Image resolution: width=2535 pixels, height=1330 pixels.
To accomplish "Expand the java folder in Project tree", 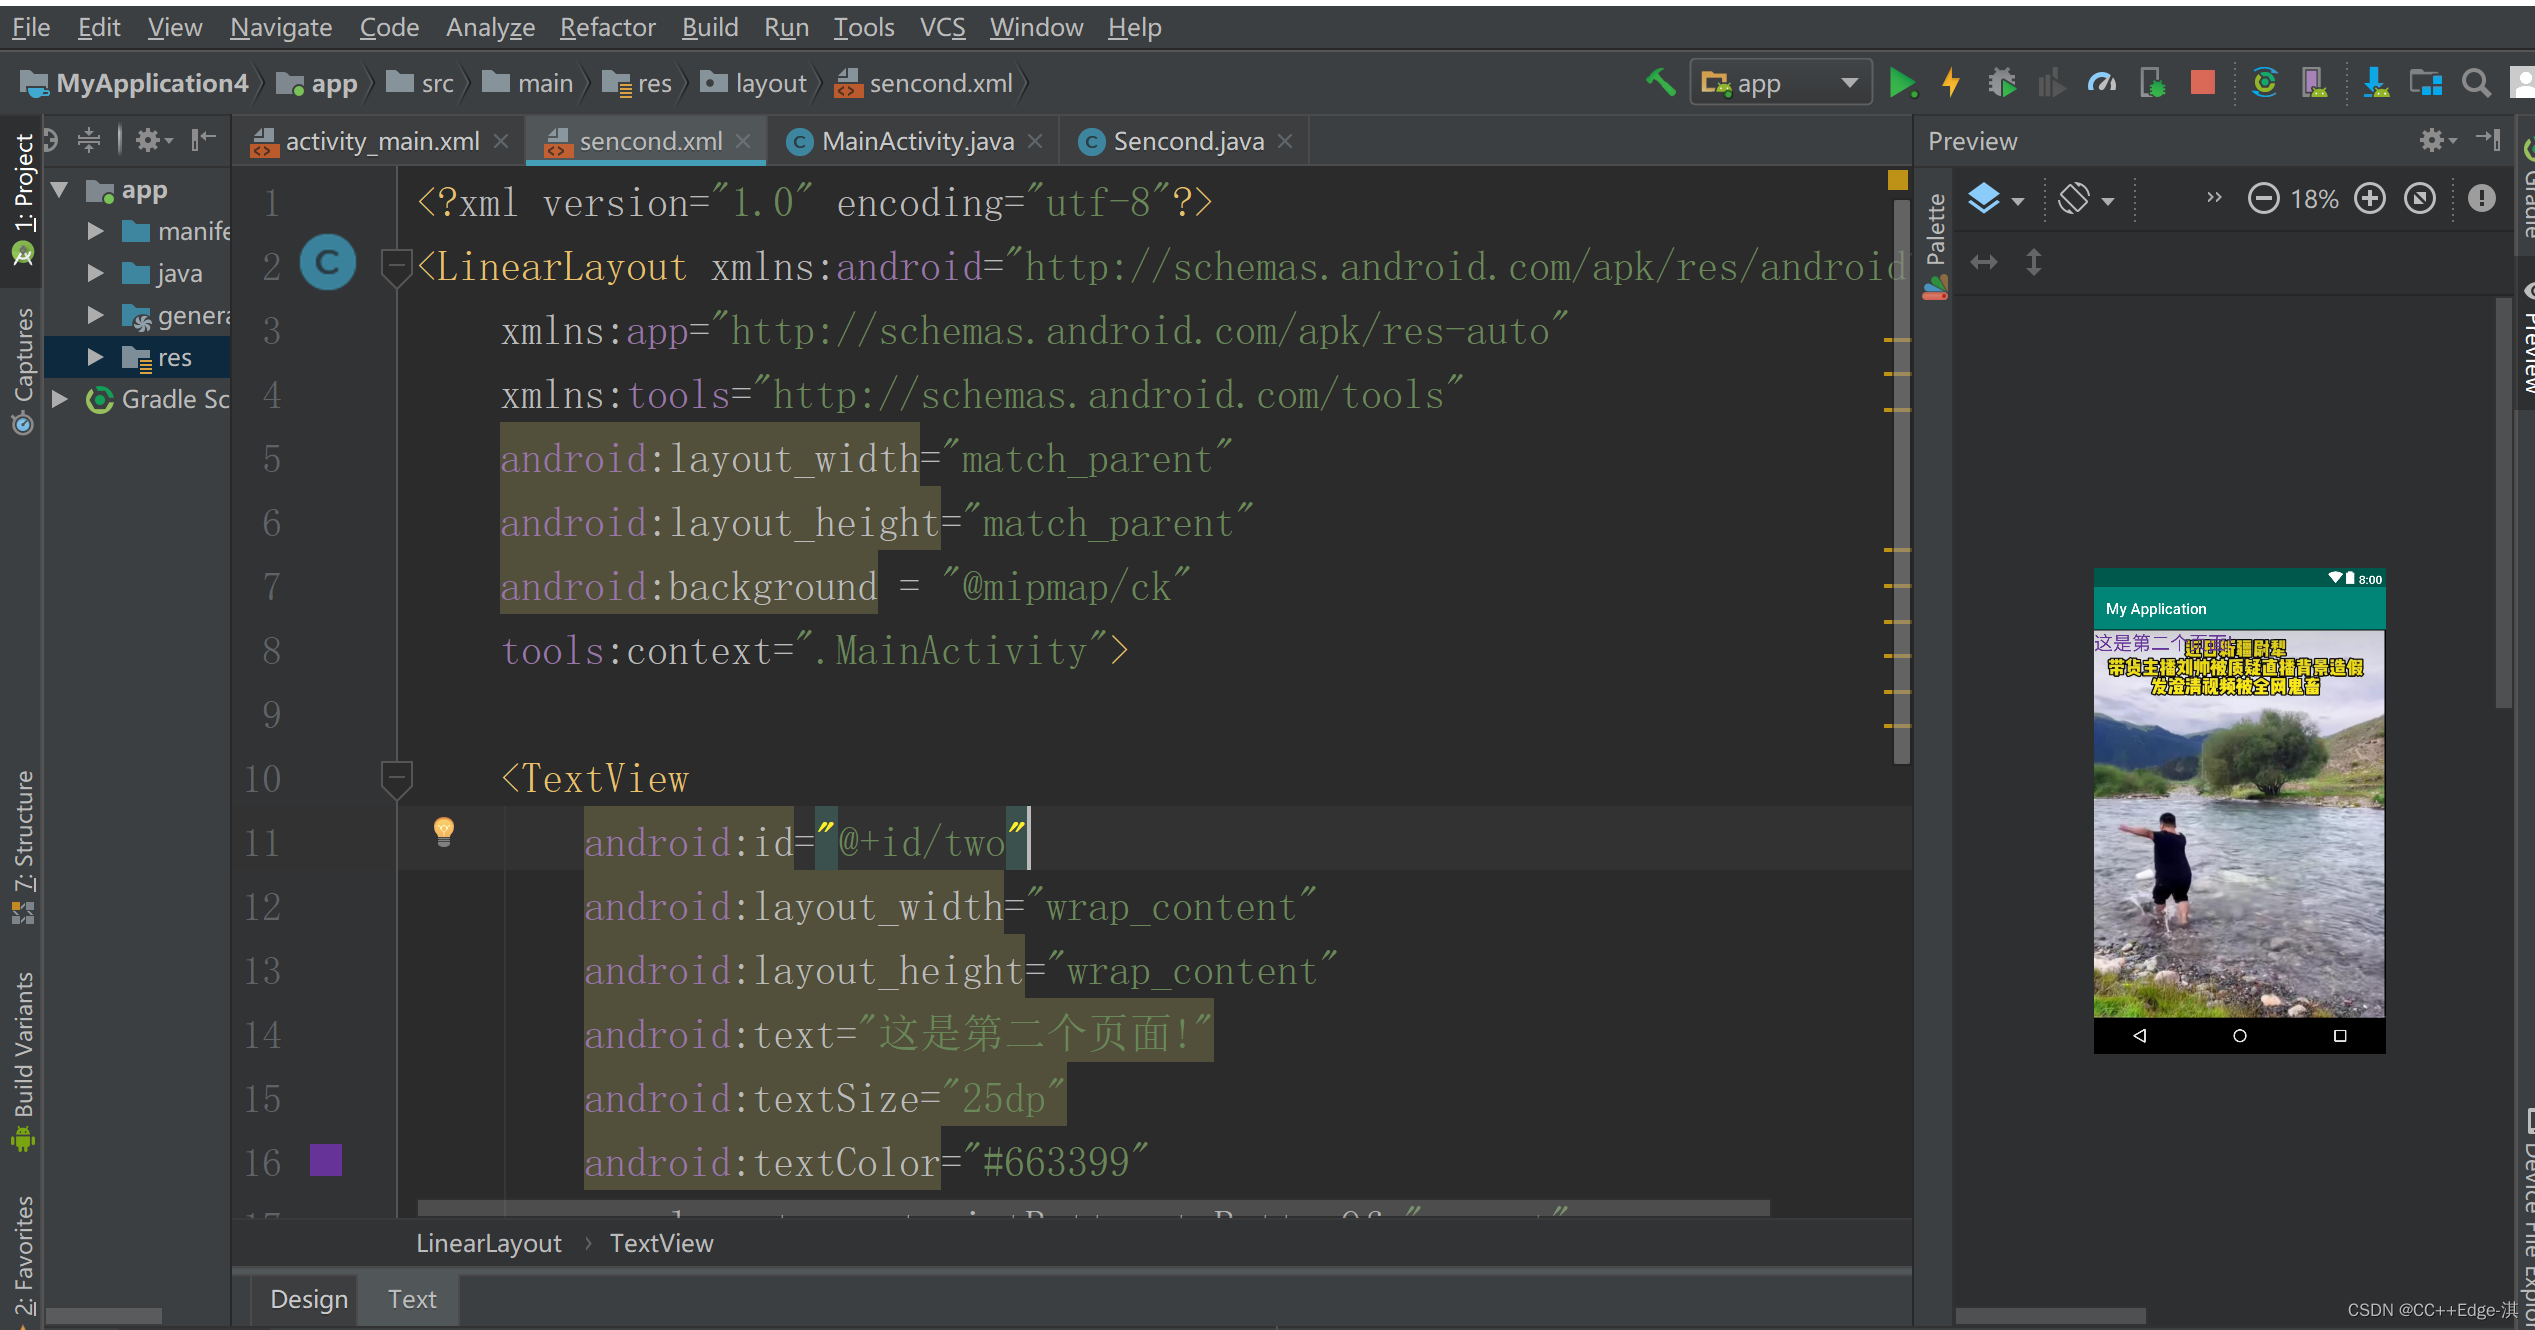I will tap(96, 272).
